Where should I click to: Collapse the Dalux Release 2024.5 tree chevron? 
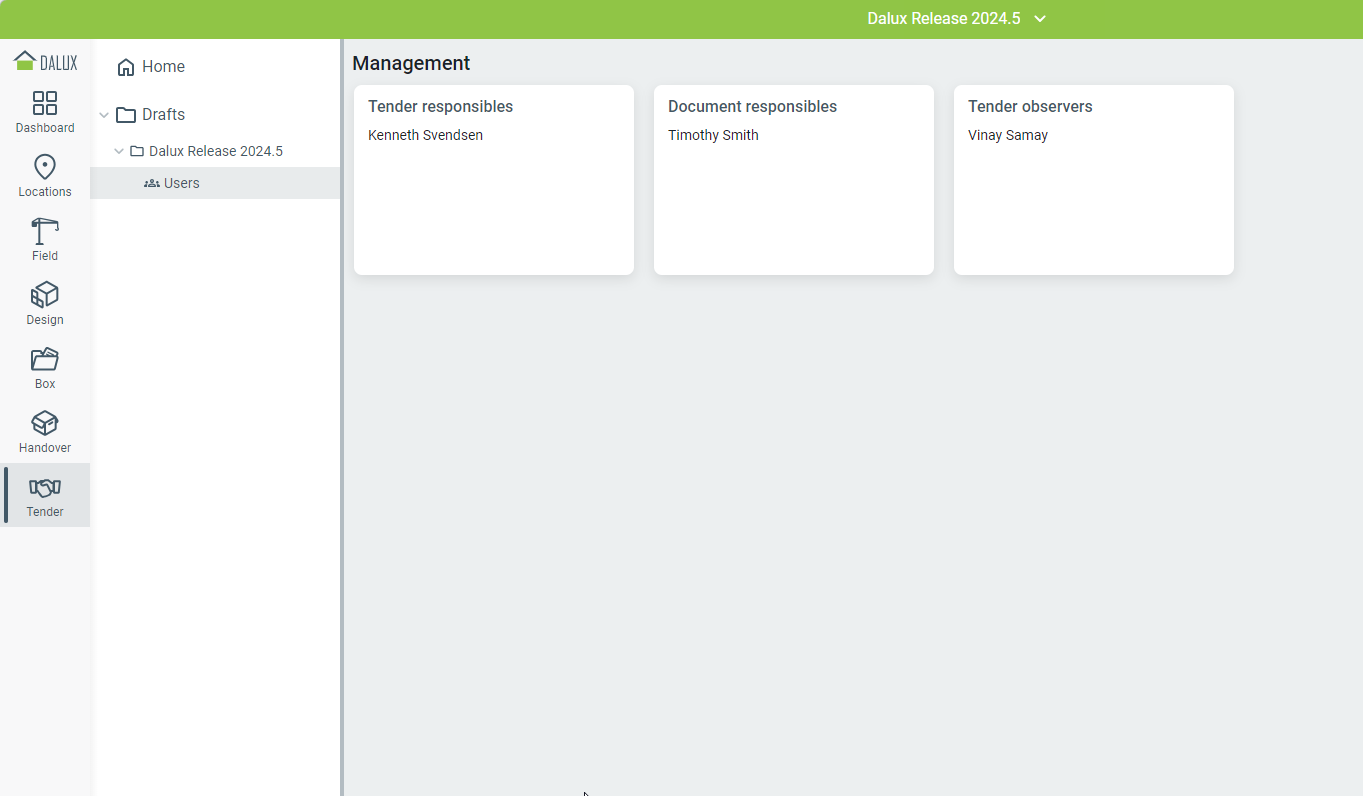119,151
